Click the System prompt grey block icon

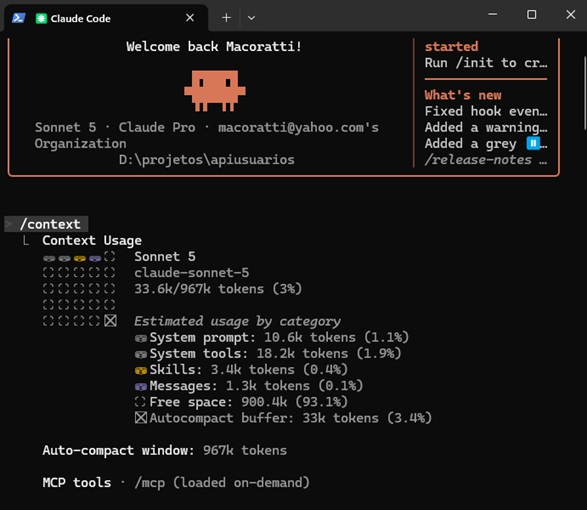(x=141, y=339)
